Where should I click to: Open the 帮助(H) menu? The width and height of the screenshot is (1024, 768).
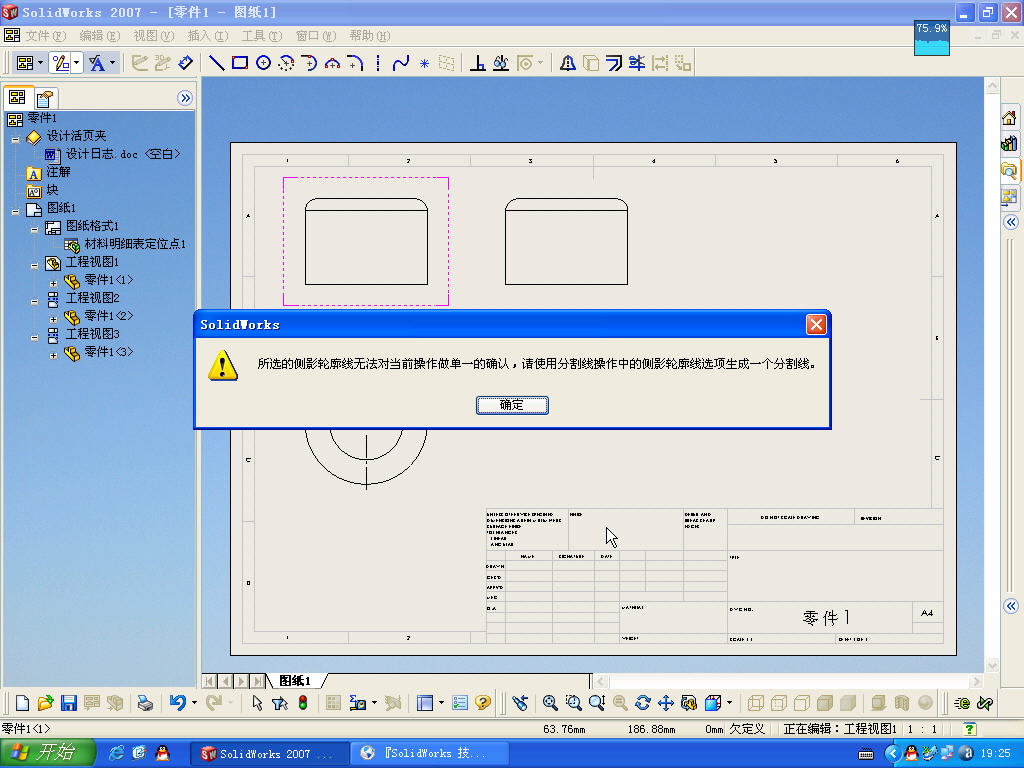click(x=369, y=35)
